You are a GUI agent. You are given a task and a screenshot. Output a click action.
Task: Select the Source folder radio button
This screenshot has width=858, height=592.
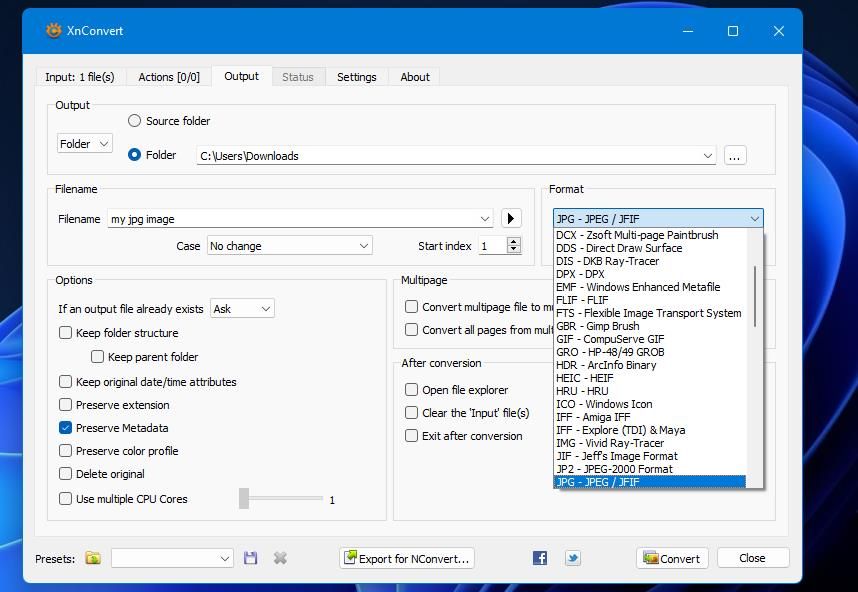(135, 121)
